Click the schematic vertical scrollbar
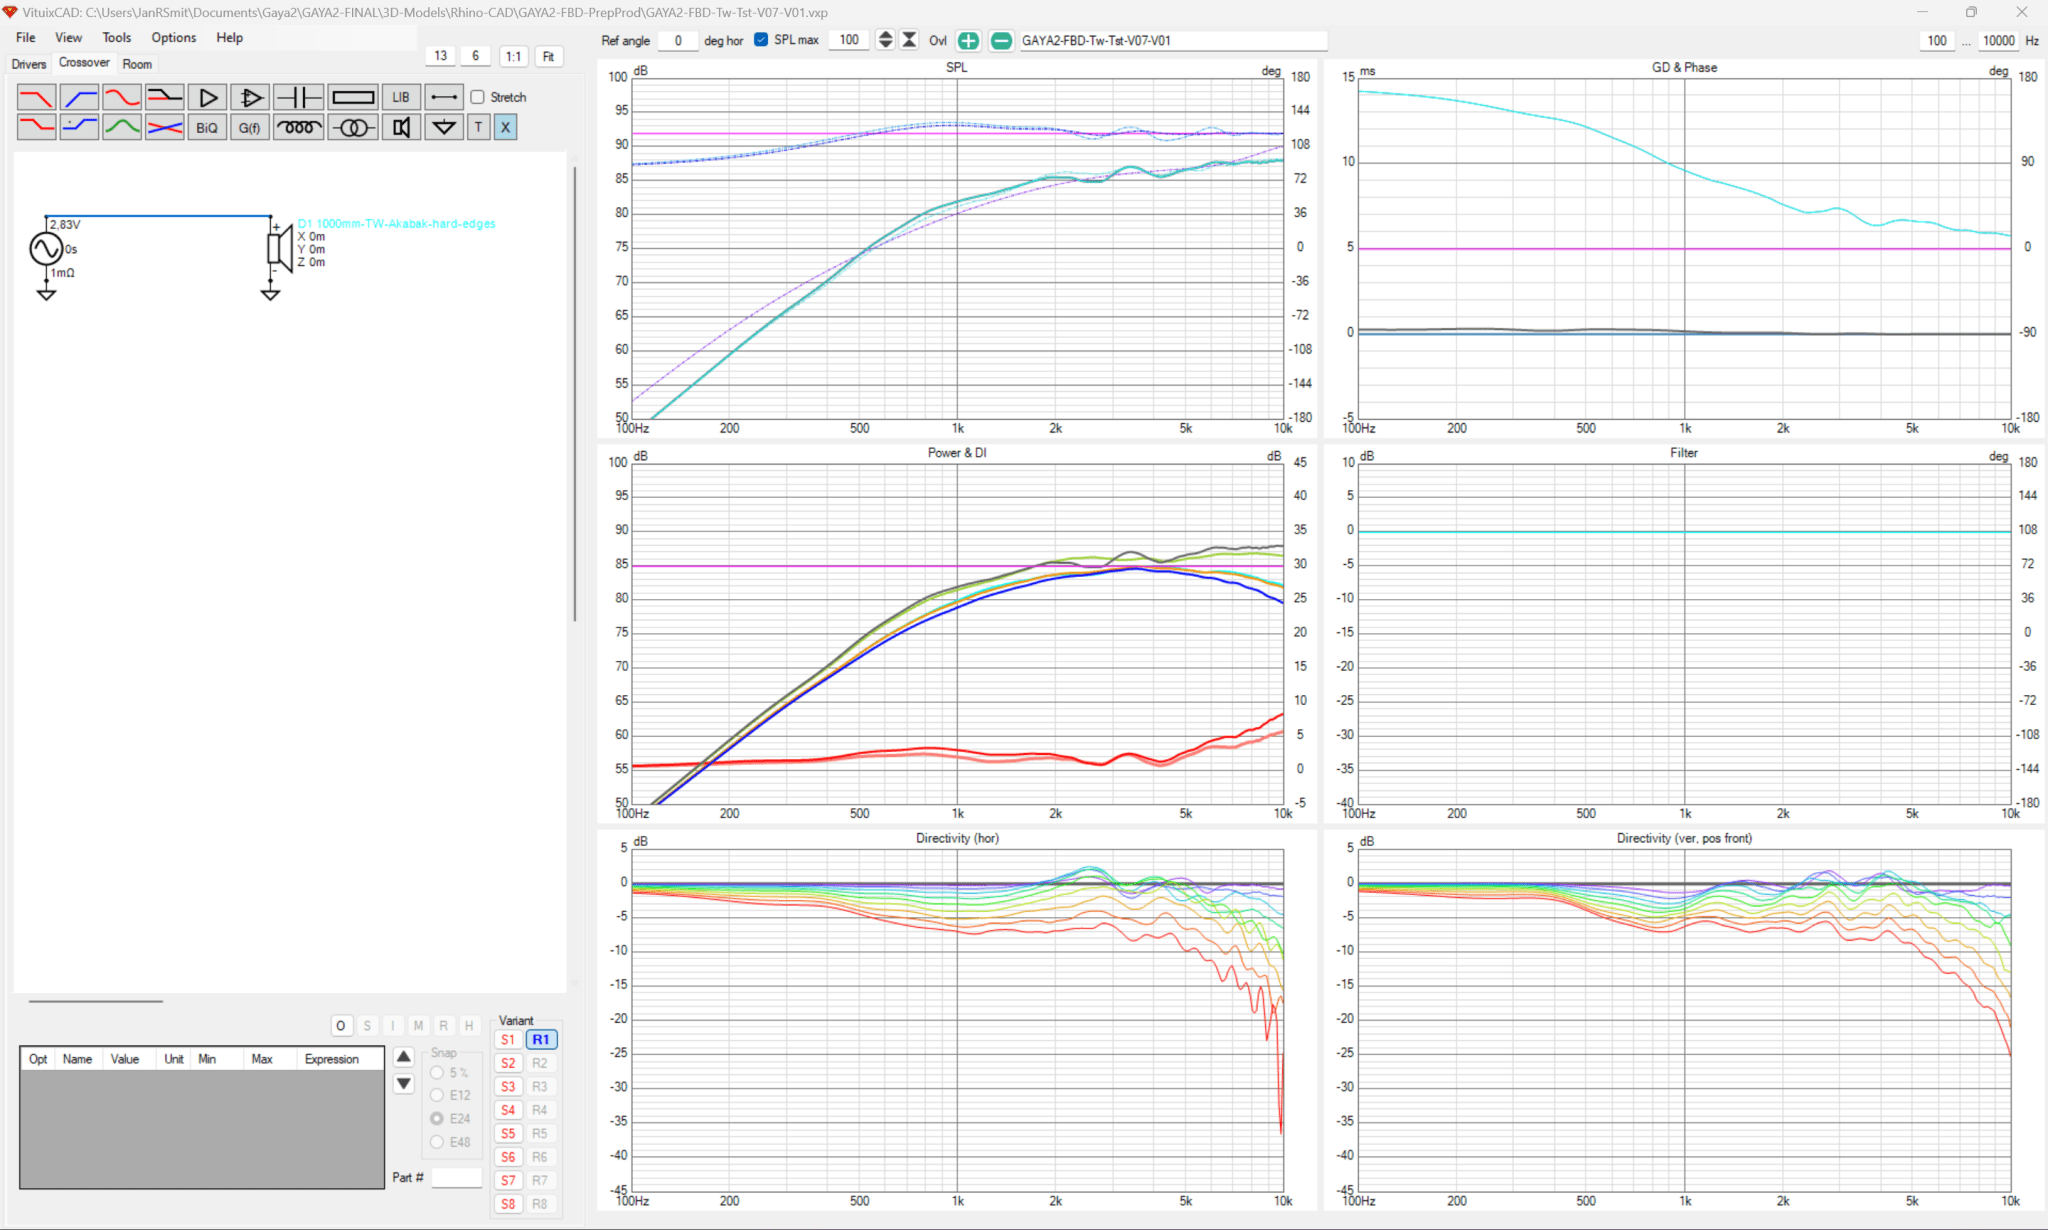Image resolution: width=2048 pixels, height=1230 pixels. (x=574, y=394)
